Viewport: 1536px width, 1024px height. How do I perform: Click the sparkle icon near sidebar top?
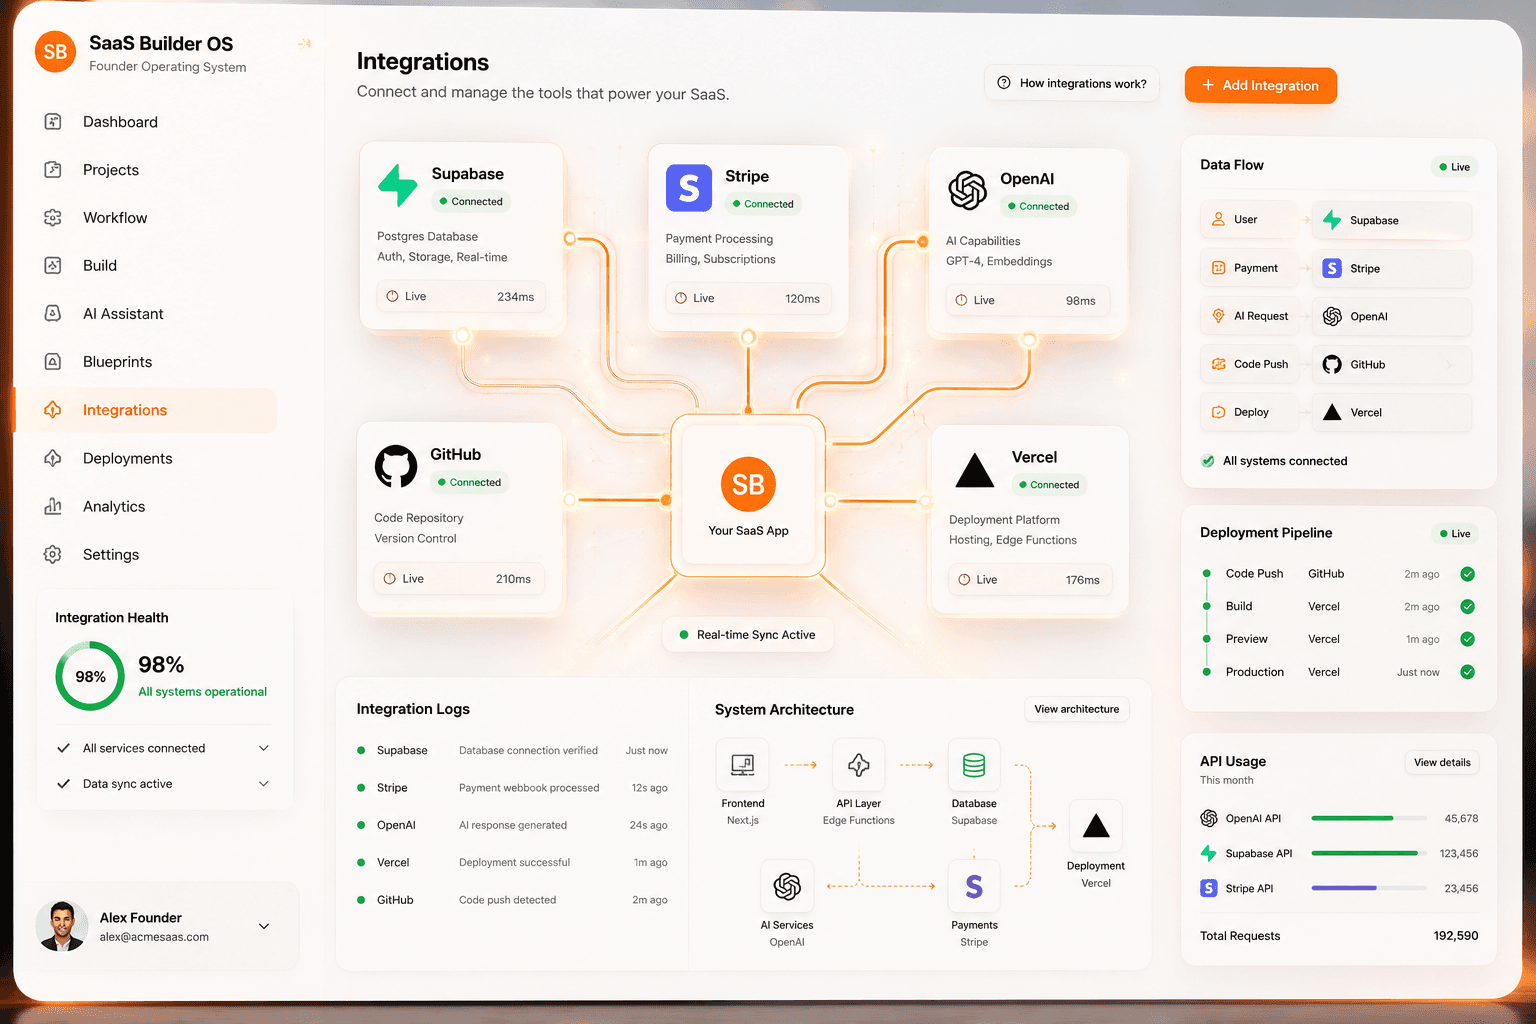pyautogui.click(x=304, y=43)
